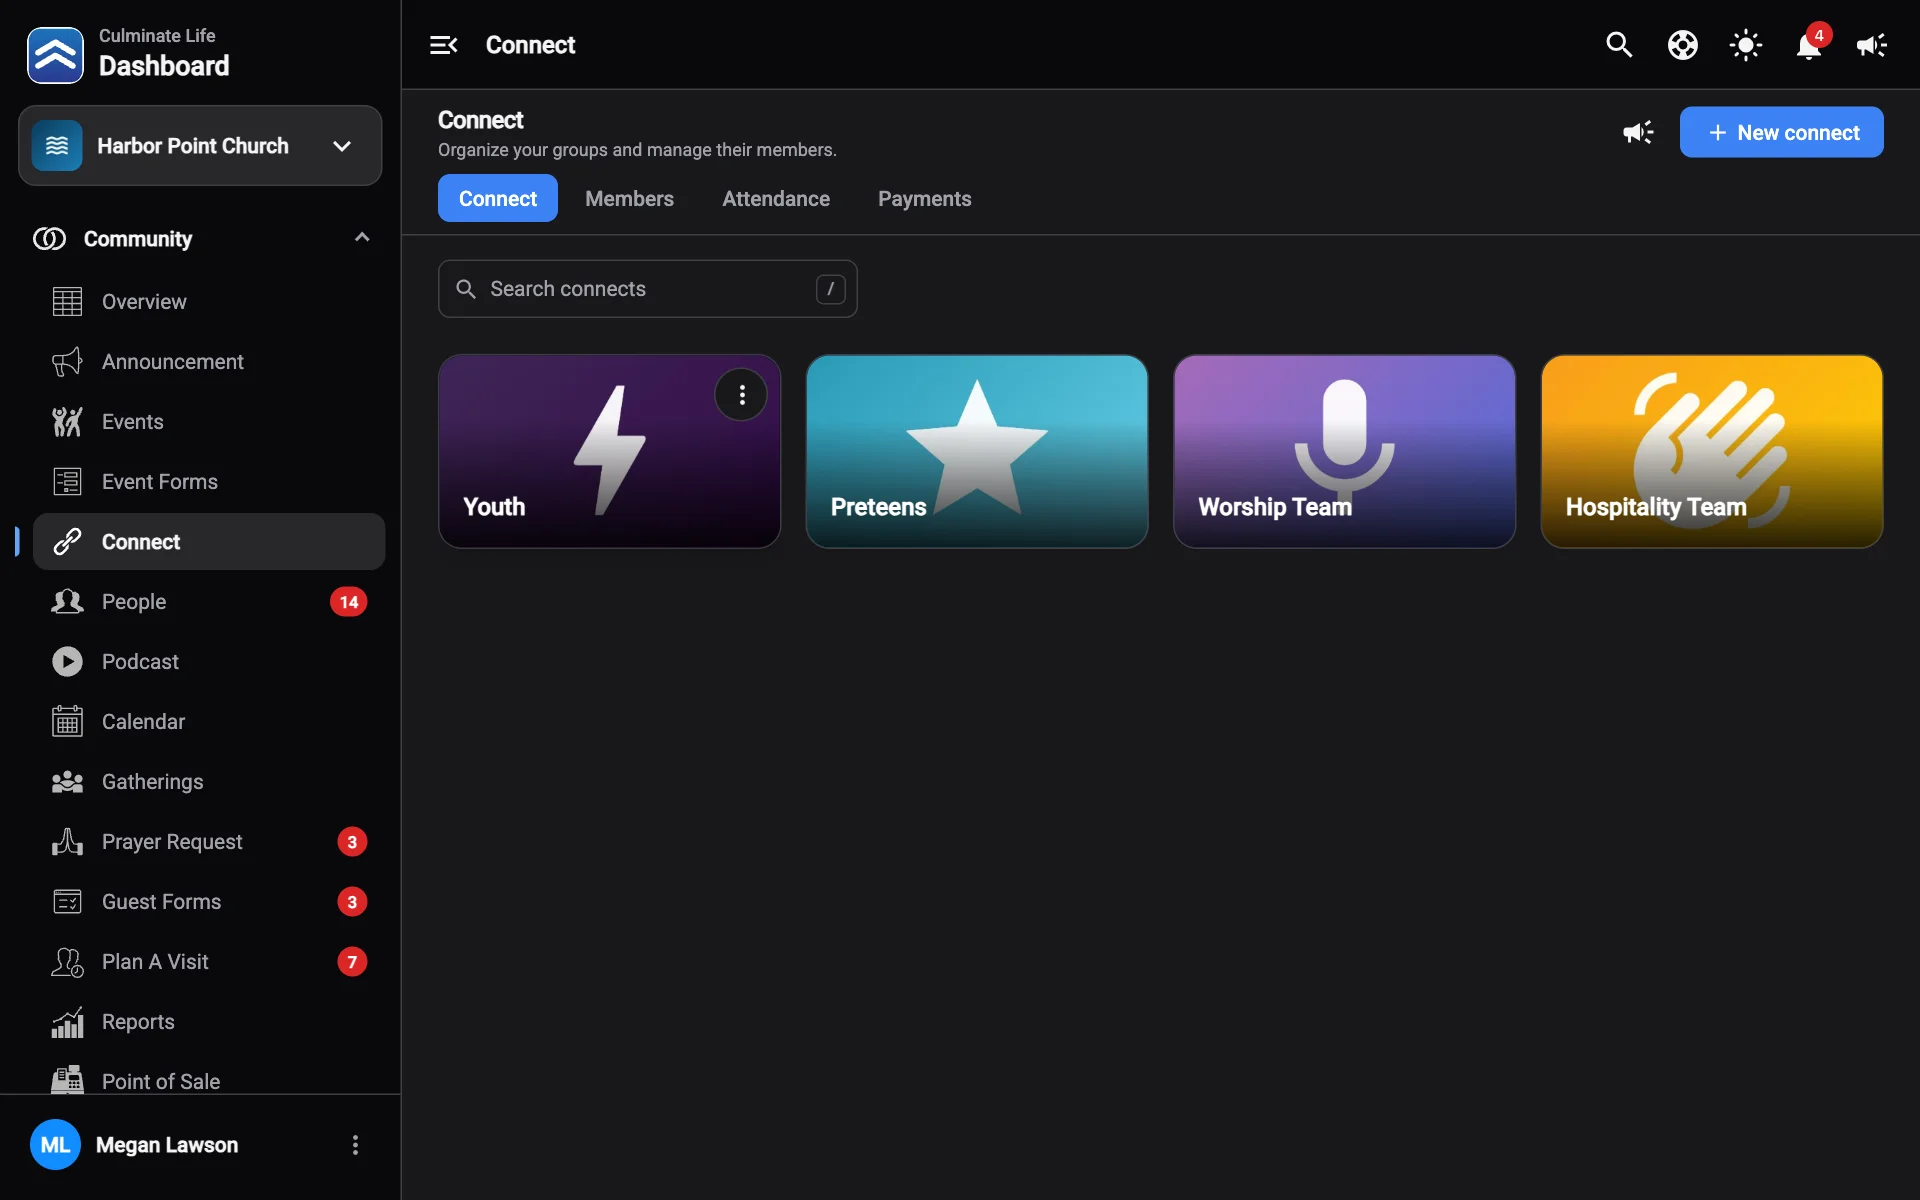Switch to the Payments tab
The height and width of the screenshot is (1200, 1920).
(924, 198)
